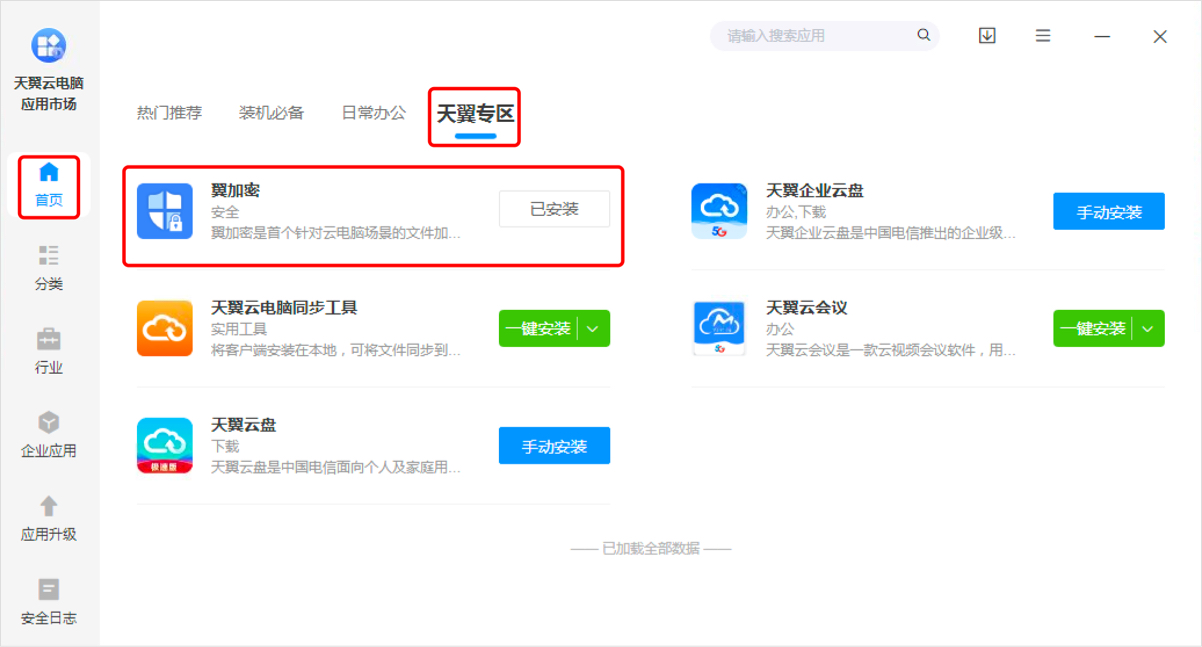Click 手动安装 for 天翼云盘
The height and width of the screenshot is (647, 1202).
tap(554, 445)
